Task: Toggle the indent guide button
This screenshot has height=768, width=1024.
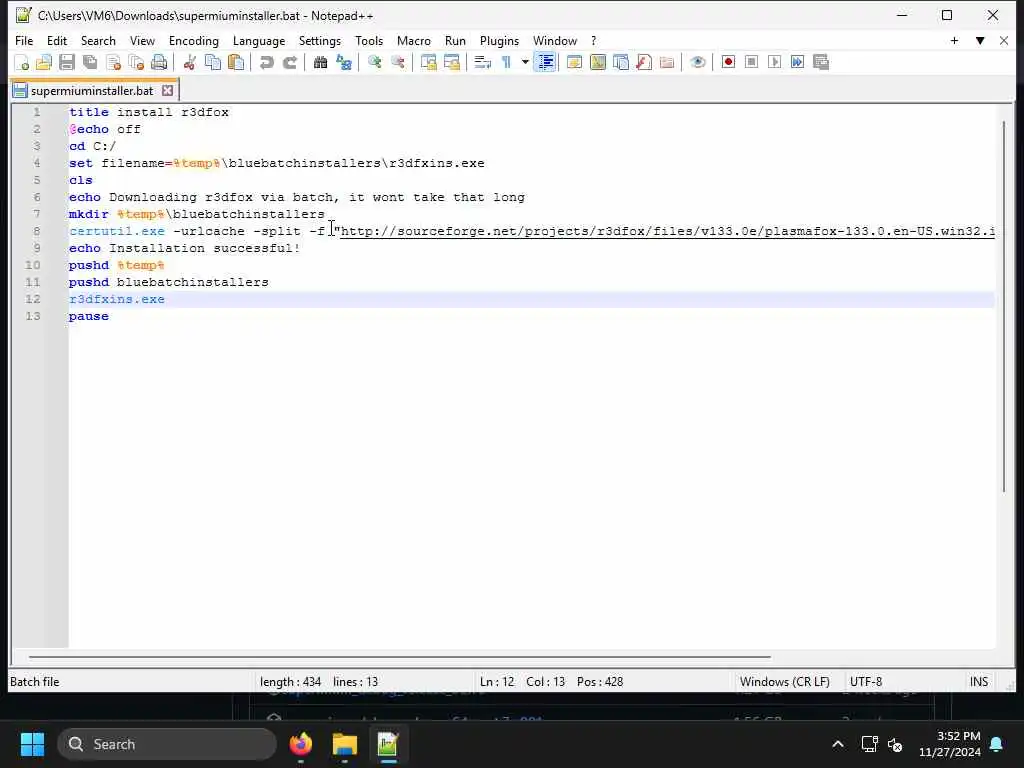Action: [545, 63]
